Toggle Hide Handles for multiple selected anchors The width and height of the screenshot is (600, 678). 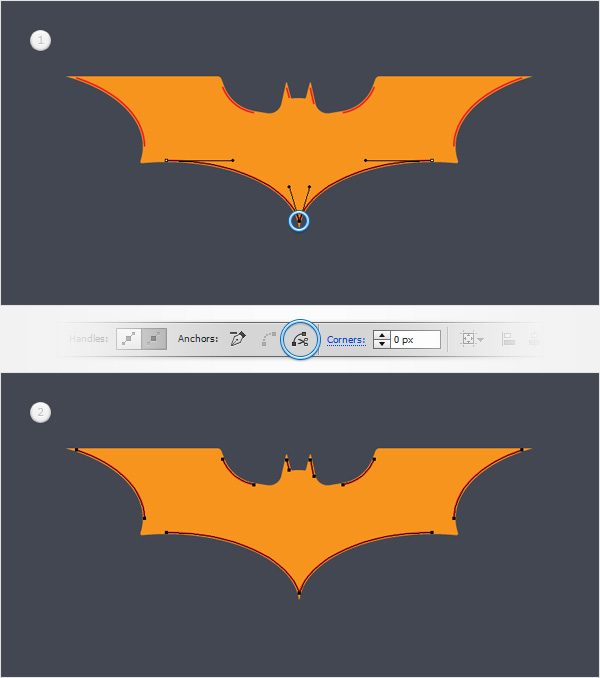click(x=154, y=339)
